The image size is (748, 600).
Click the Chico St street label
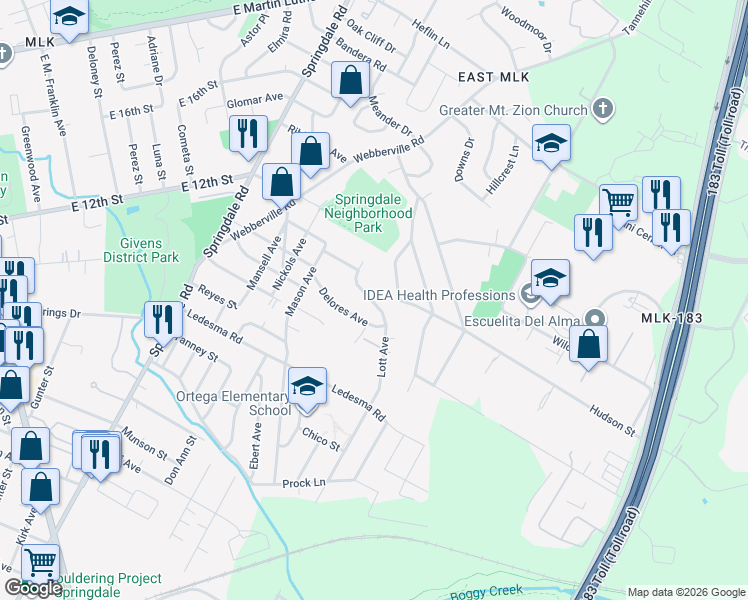(x=322, y=439)
